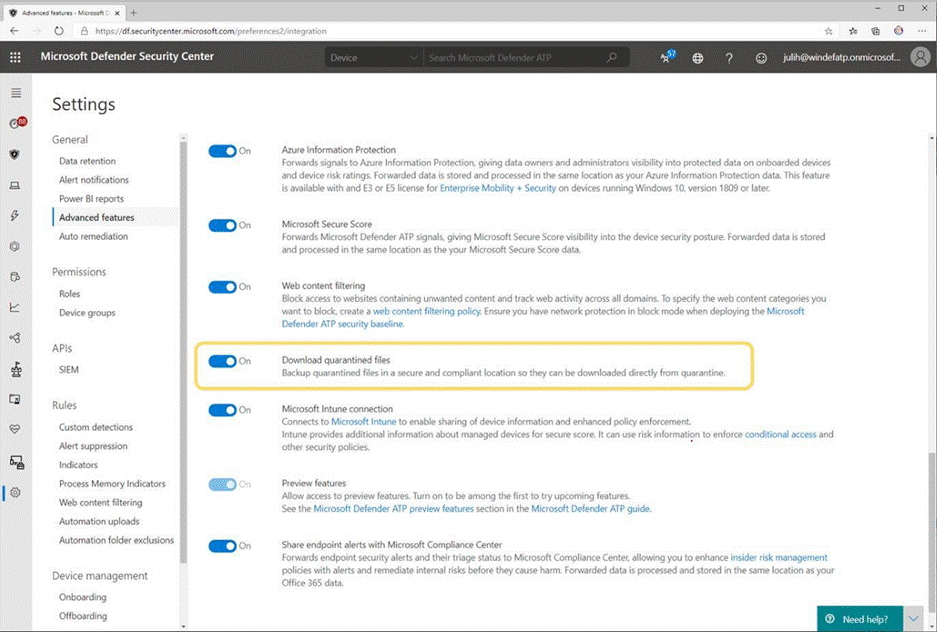This screenshot has height=632, width=937.
Task: Open Device groups under Permissions
Action: point(87,312)
